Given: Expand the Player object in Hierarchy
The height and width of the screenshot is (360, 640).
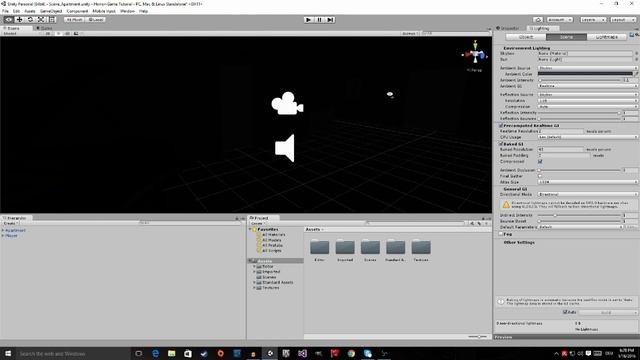Looking at the screenshot, I should tap(3, 236).
